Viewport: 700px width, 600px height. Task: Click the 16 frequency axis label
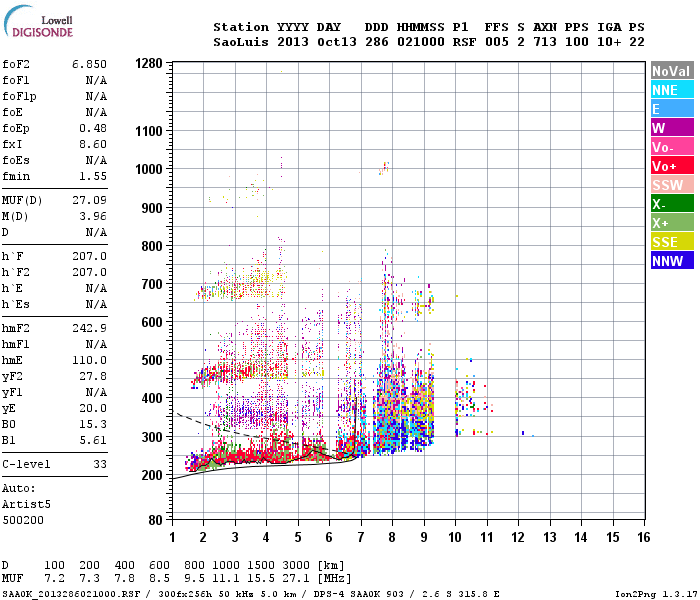tap(644, 537)
